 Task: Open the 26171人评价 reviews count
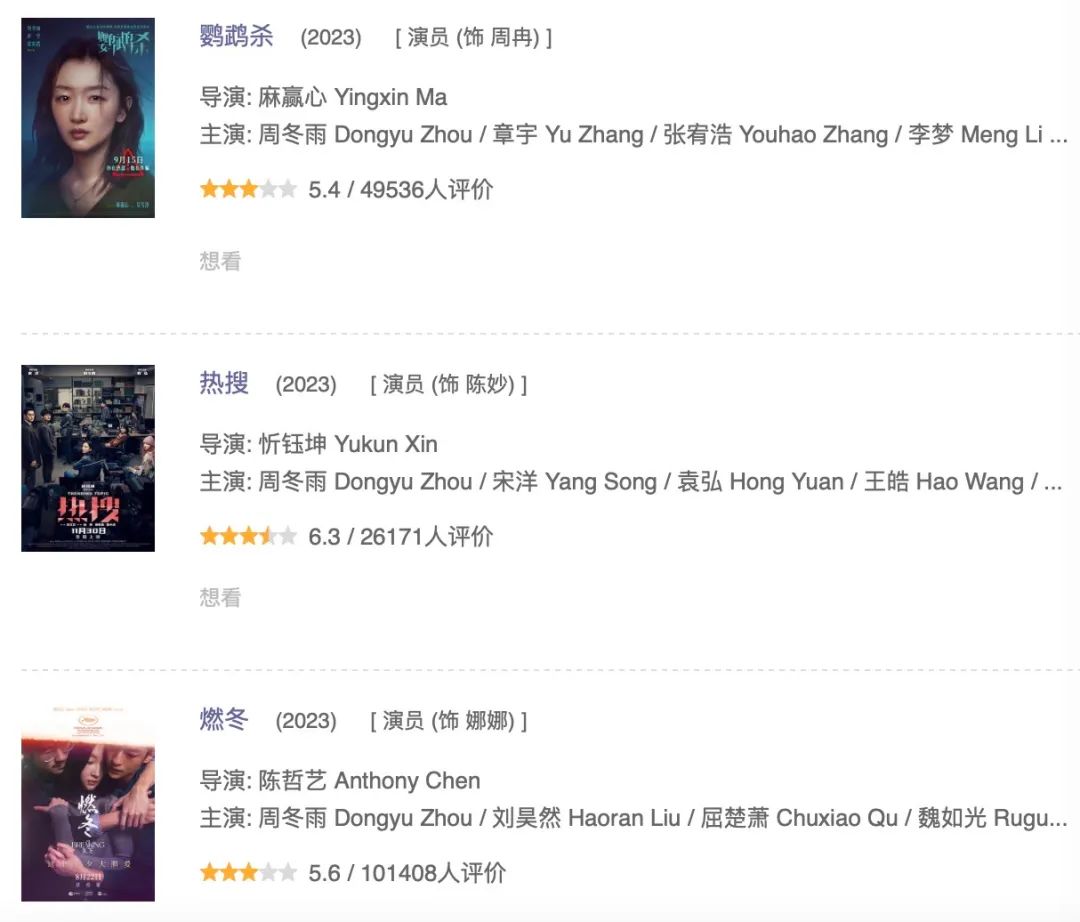426,536
